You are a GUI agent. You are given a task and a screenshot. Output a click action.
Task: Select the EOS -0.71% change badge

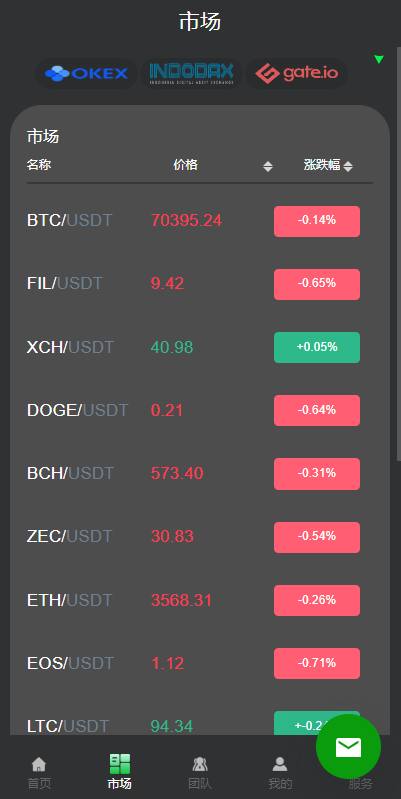[x=317, y=663]
